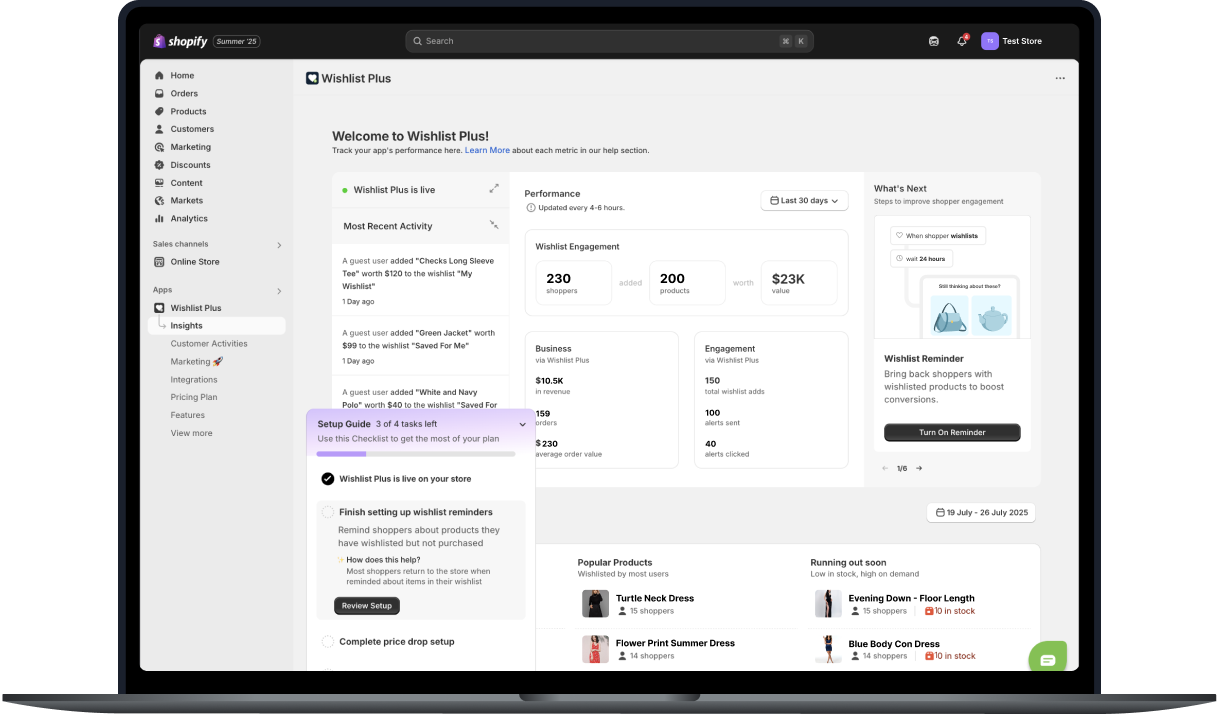Click View more in the sidebar
1218x714 pixels.
[x=191, y=433]
